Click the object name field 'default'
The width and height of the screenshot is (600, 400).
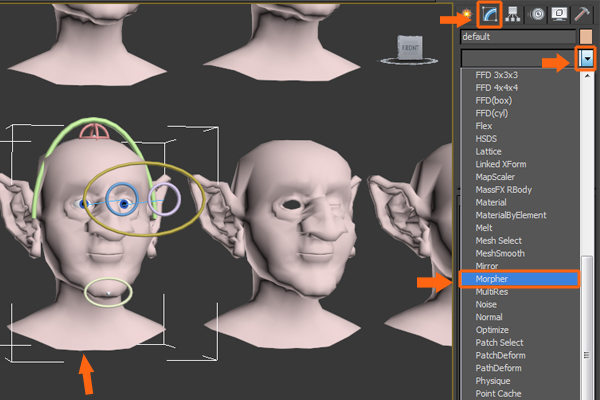point(518,37)
